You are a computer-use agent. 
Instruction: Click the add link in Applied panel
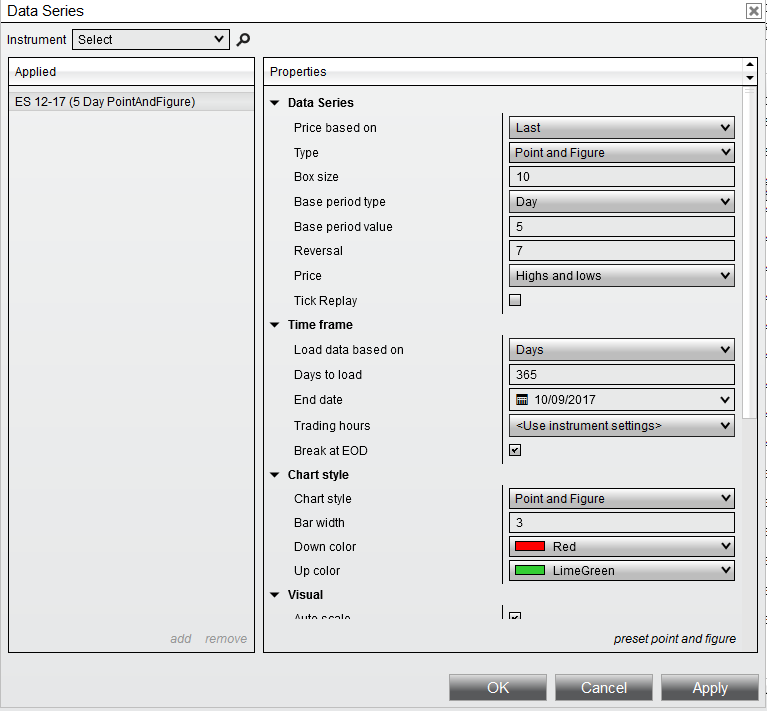point(180,639)
